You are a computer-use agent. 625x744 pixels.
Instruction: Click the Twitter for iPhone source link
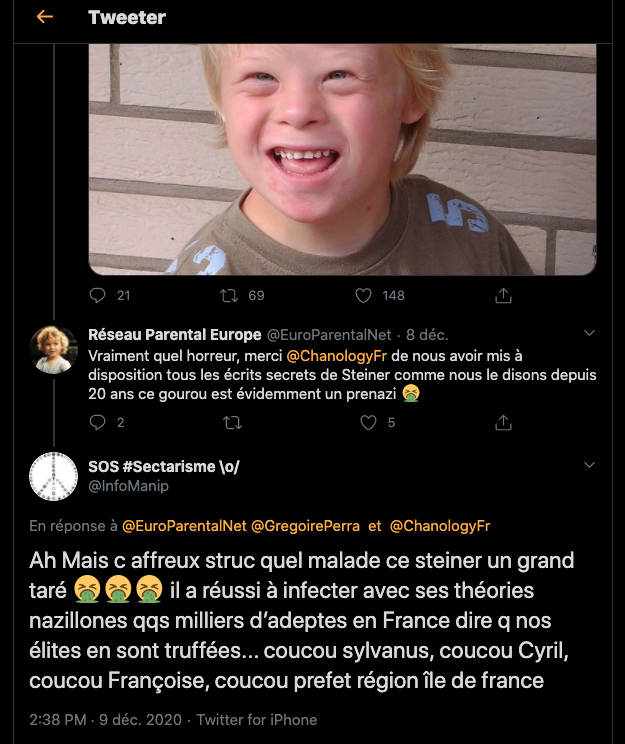point(256,720)
